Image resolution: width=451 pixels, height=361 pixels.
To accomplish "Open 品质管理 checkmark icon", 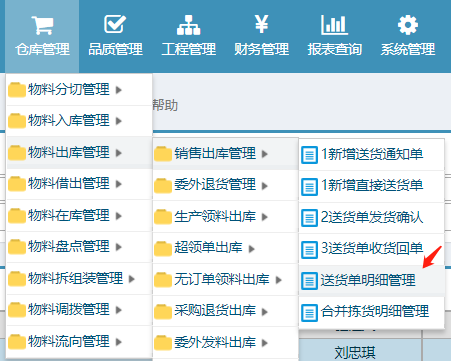I will coord(115,24).
